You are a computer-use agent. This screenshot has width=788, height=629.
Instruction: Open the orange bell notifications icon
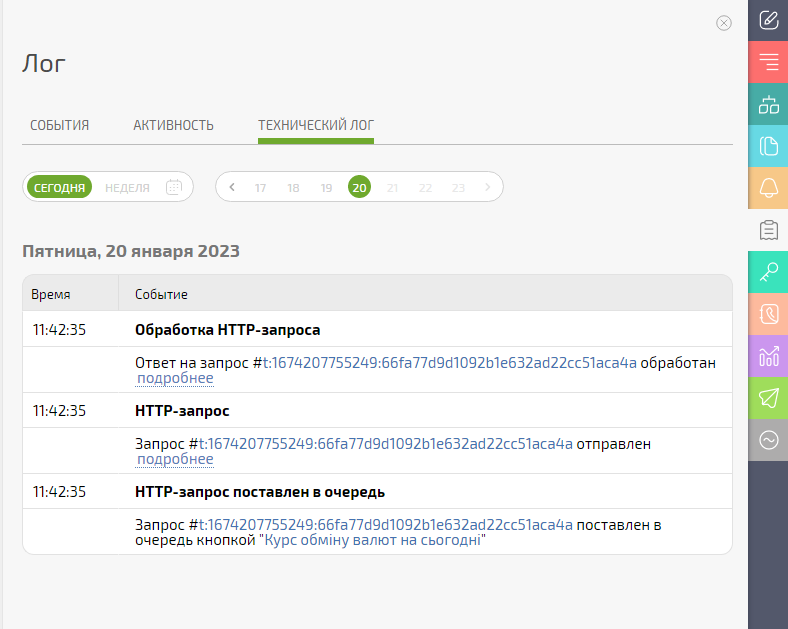[768, 188]
